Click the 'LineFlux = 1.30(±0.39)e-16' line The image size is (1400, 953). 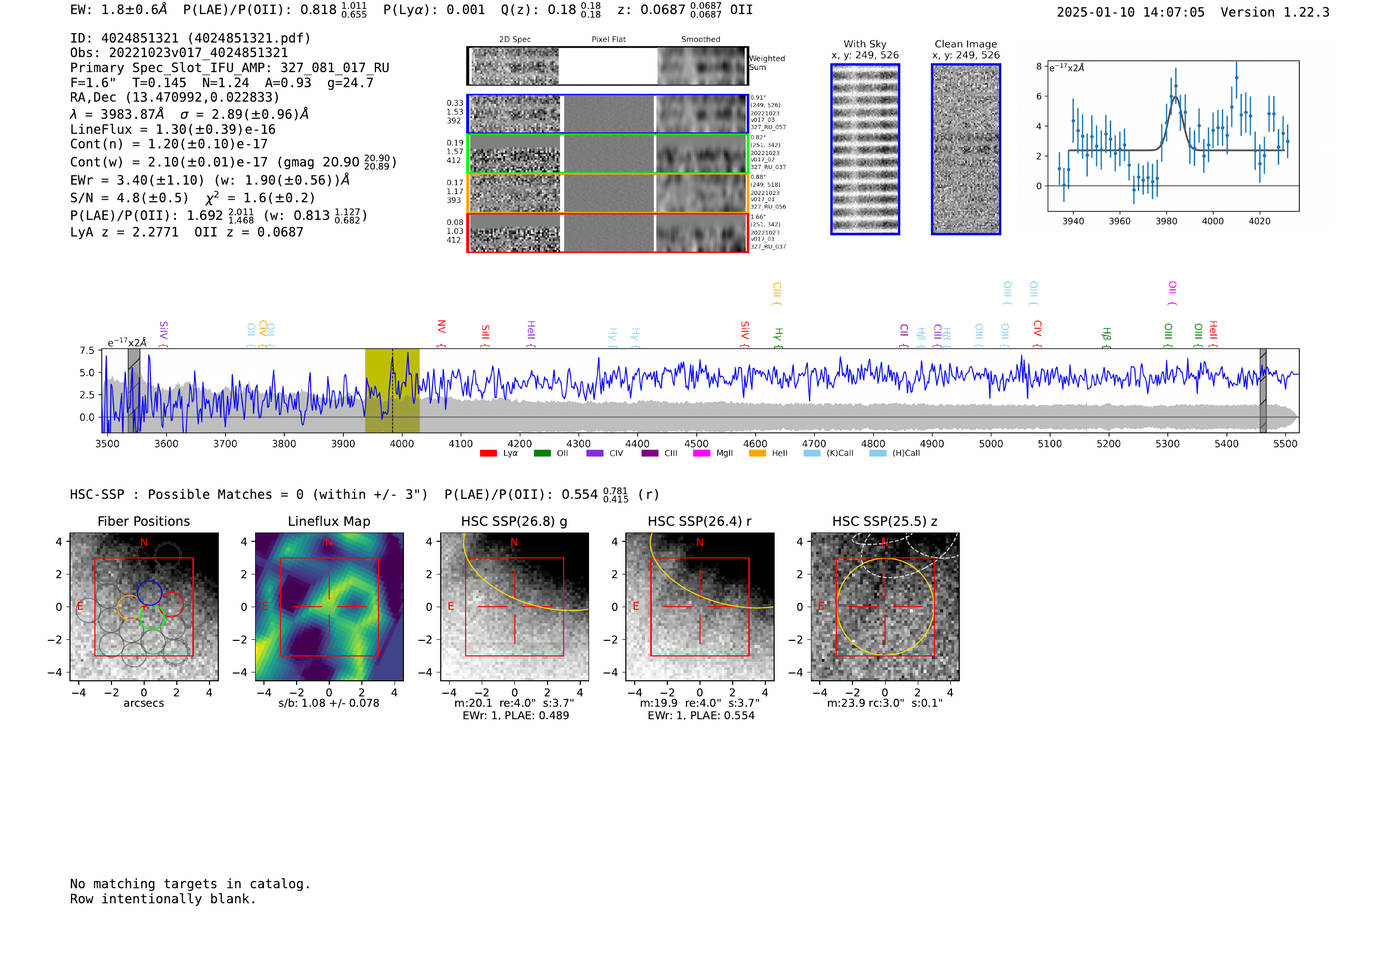(x=172, y=130)
